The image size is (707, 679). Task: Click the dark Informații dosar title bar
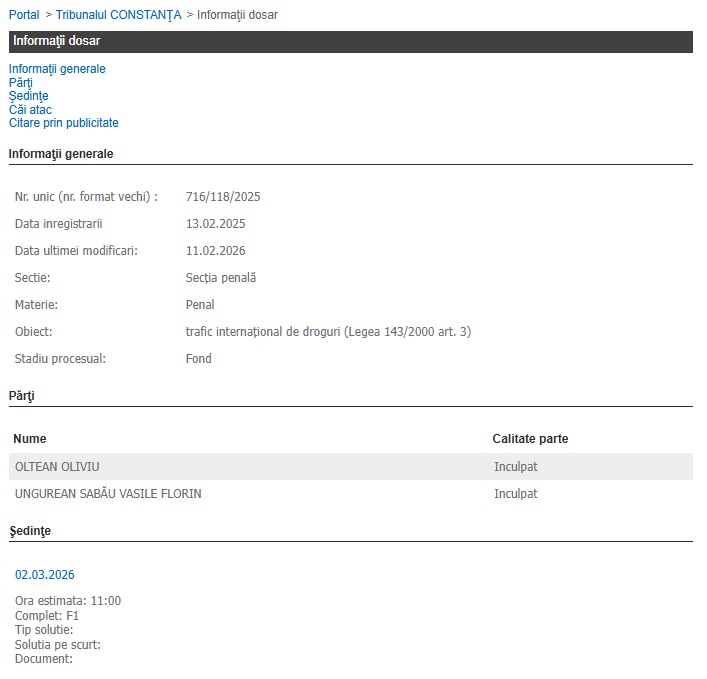[350, 41]
